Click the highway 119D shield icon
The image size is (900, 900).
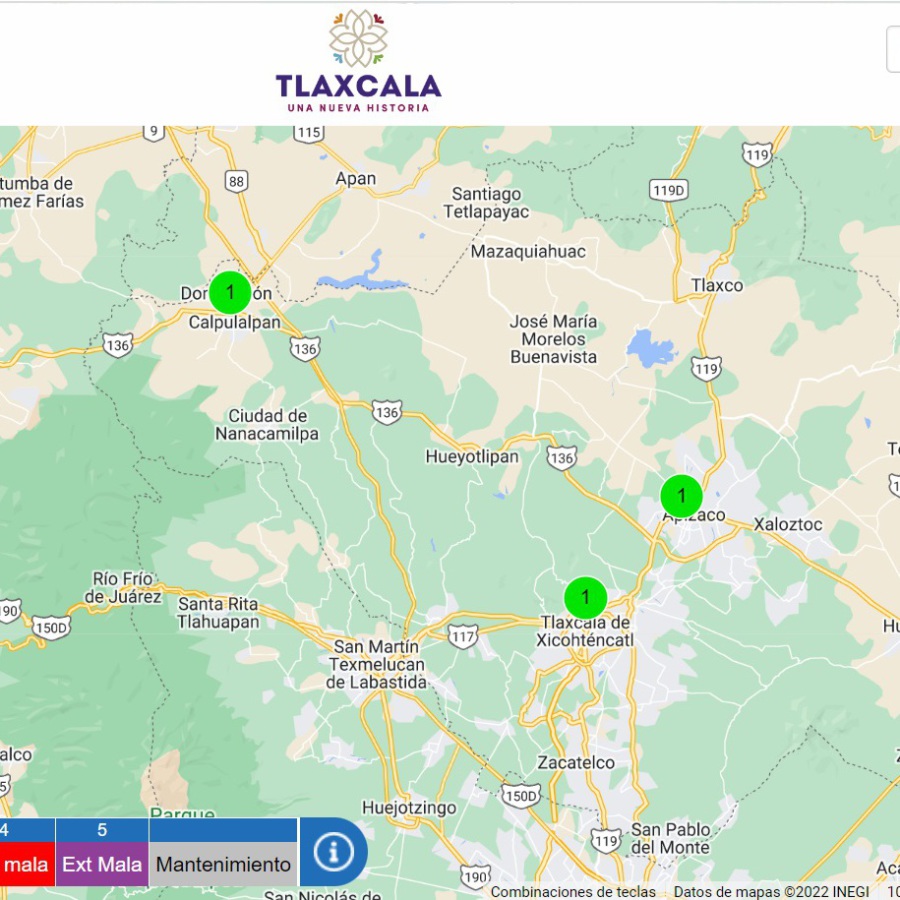[x=668, y=190]
